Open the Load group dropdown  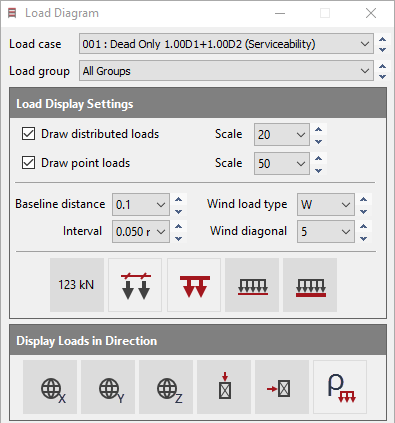[226, 71]
